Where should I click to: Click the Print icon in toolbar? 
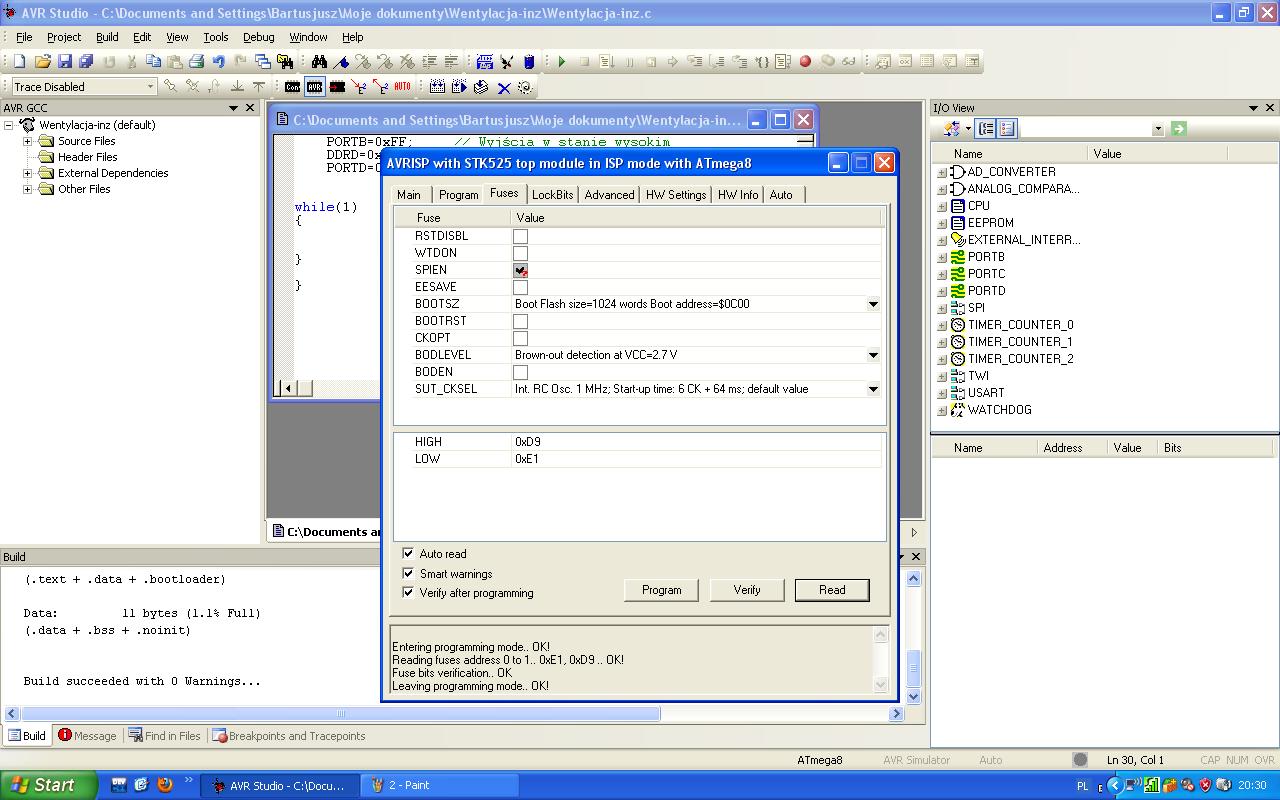click(x=197, y=61)
